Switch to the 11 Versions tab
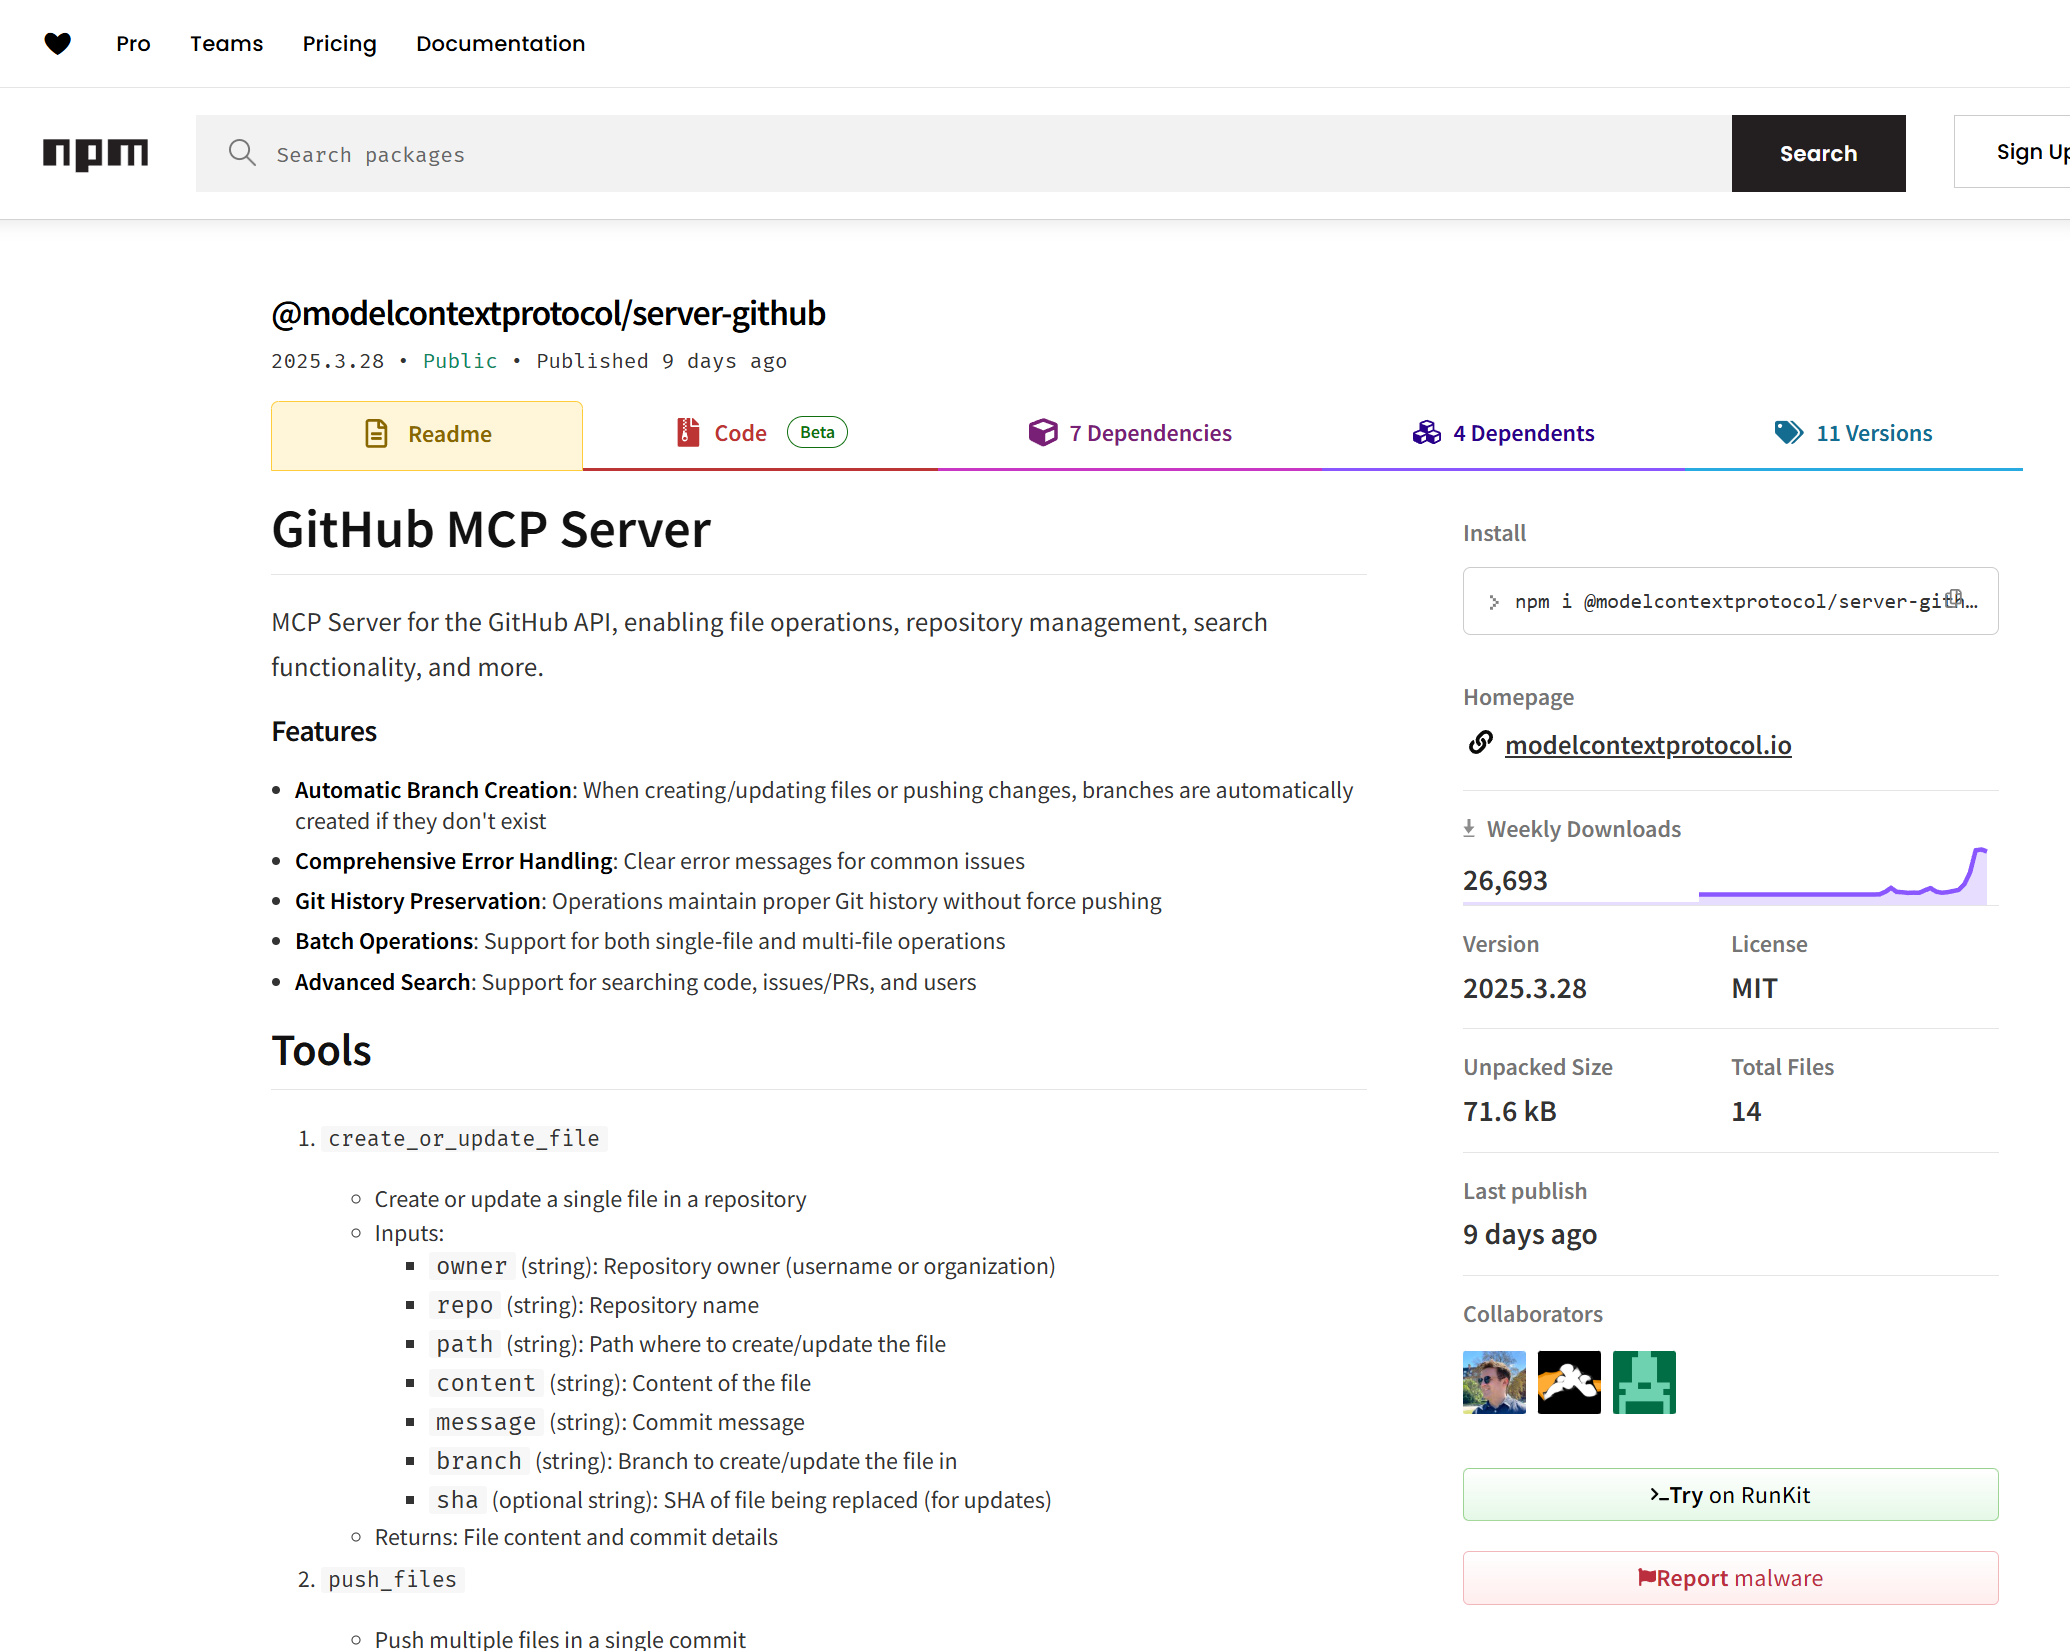The height and width of the screenshot is (1651, 2070). point(1873,433)
